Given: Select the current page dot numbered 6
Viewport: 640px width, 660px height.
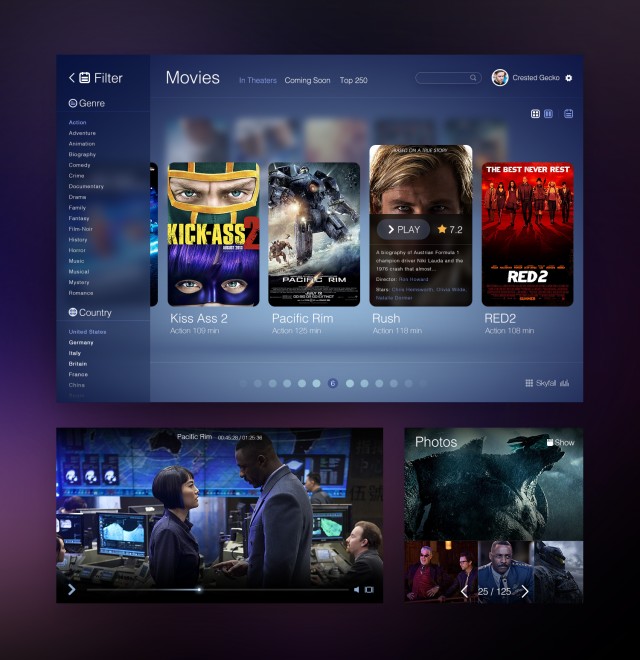Looking at the screenshot, I should click(333, 383).
